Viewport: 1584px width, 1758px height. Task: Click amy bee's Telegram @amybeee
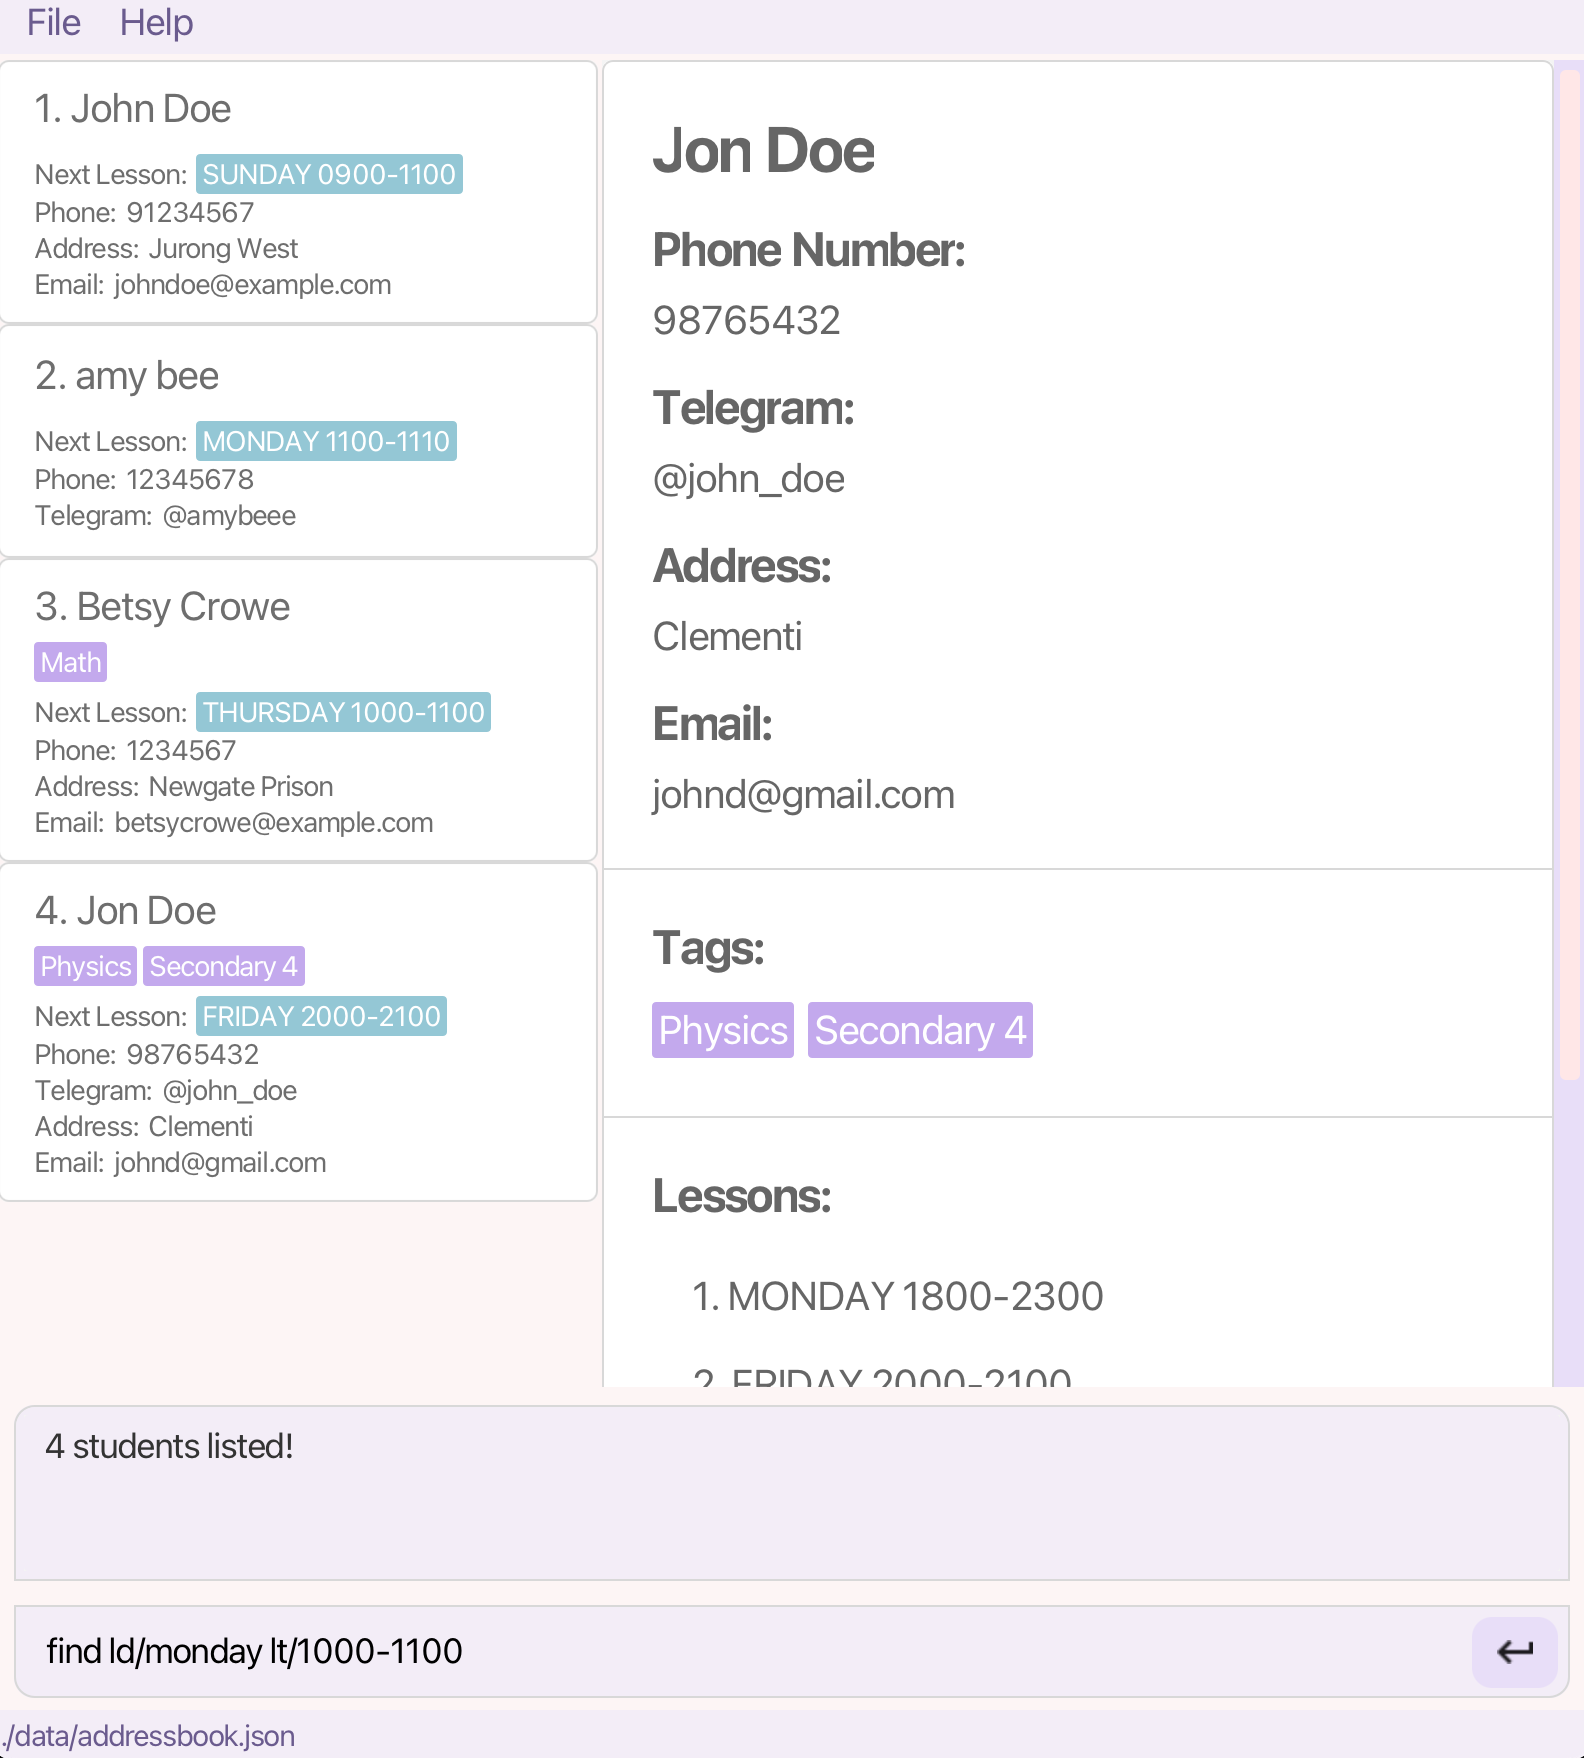click(x=229, y=516)
